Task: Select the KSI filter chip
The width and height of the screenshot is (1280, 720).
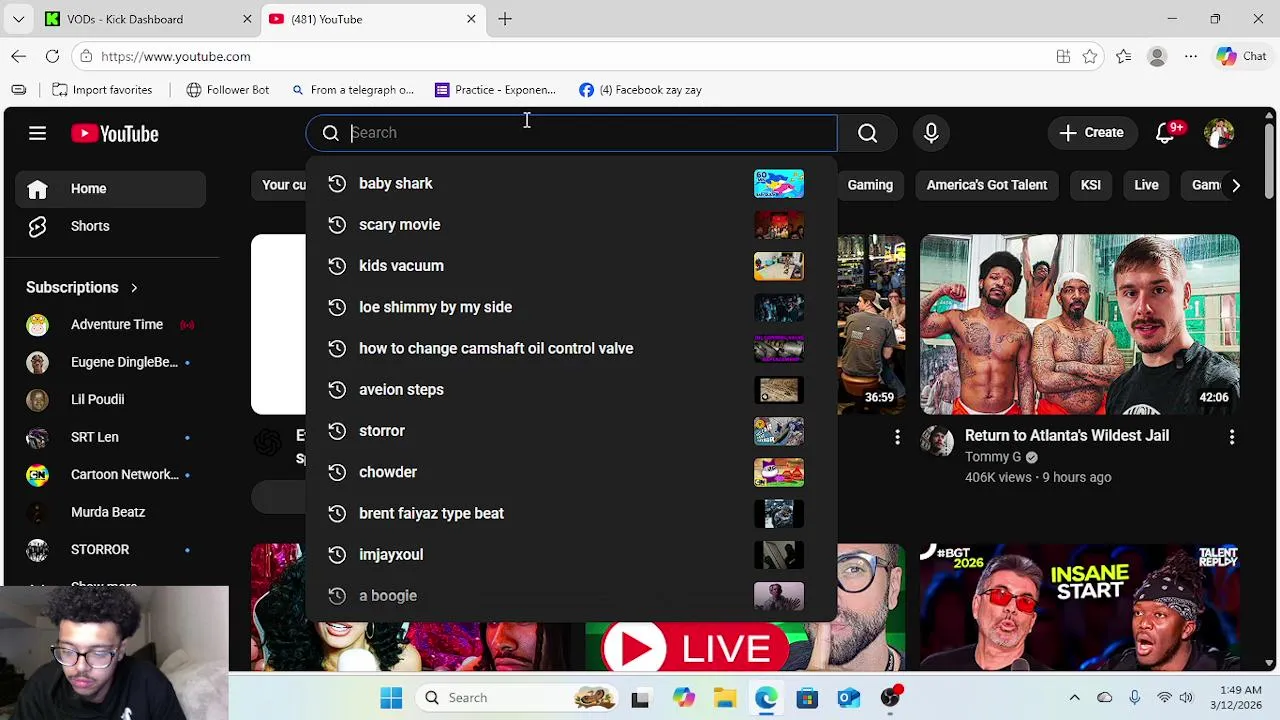Action: click(x=1091, y=185)
